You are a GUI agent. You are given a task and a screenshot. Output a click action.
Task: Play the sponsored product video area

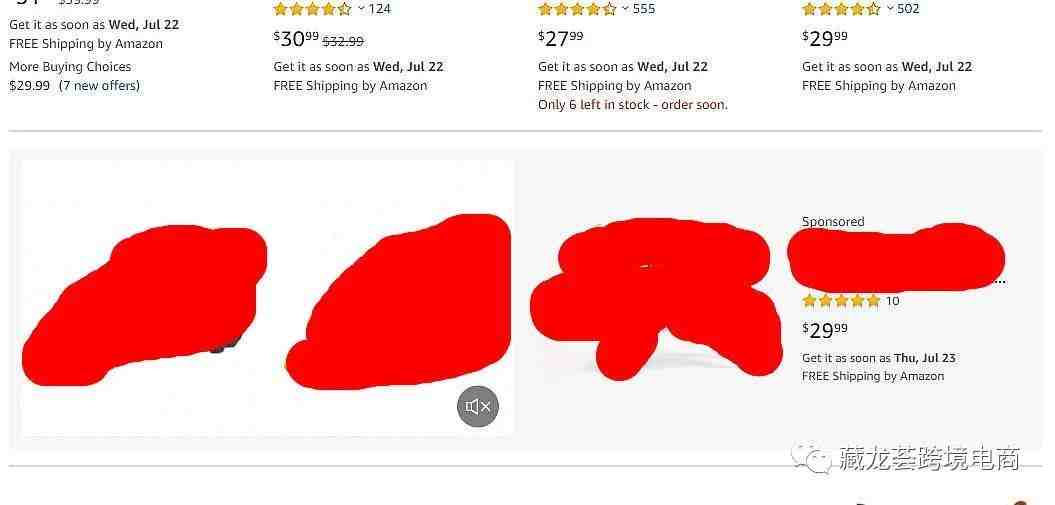pos(267,298)
